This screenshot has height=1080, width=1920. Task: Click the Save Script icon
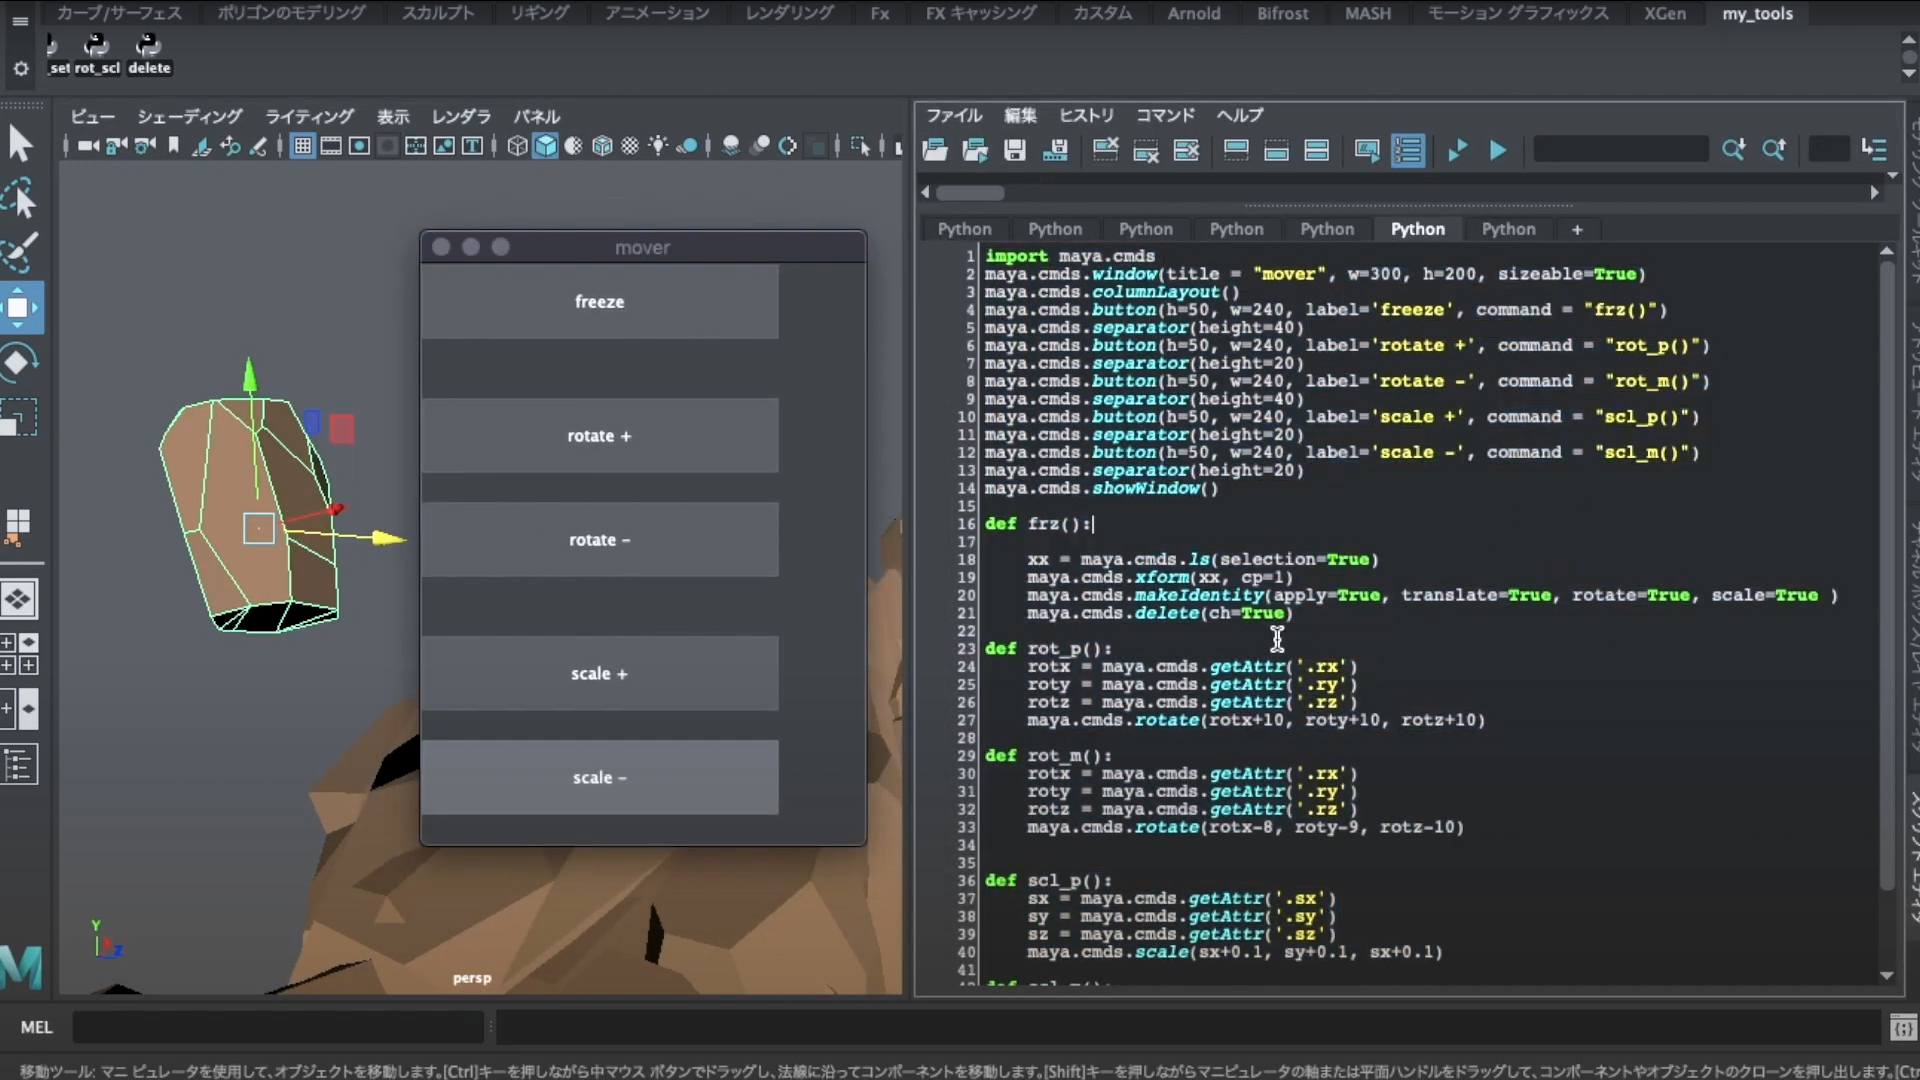1015,150
